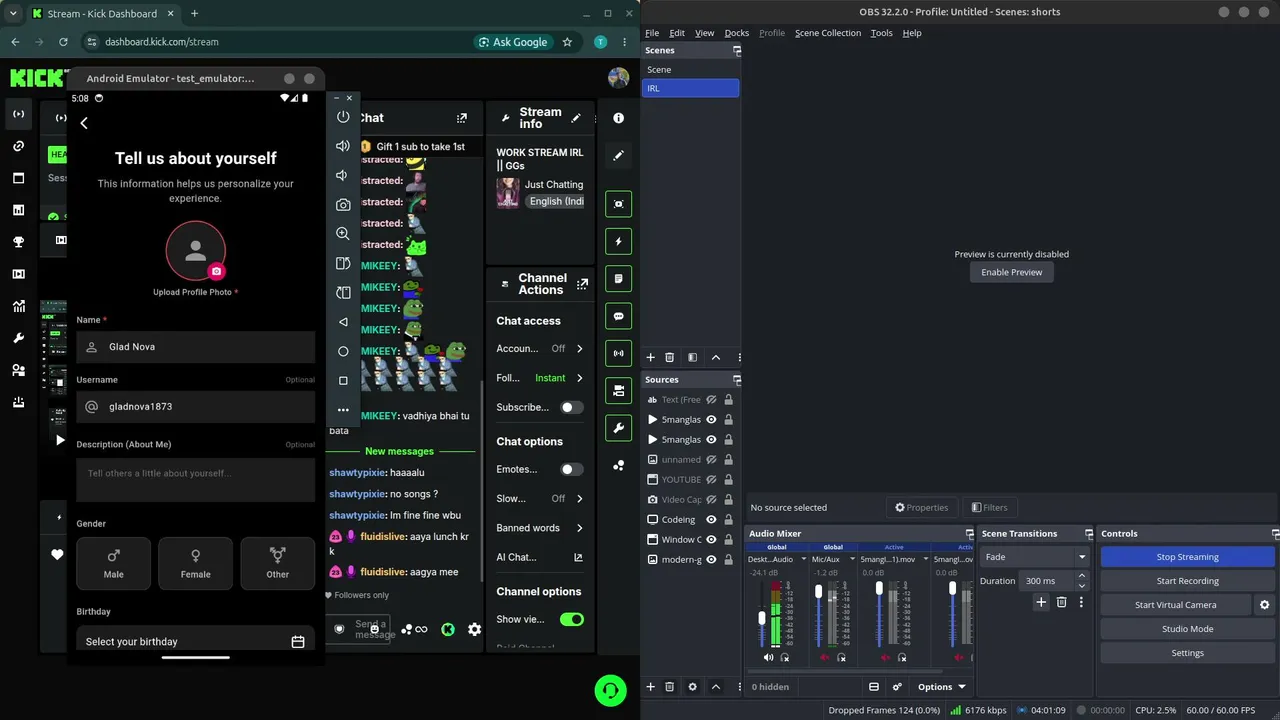Open the Select your birthday picker
Image resolution: width=1280 pixels, height=720 pixels.
click(196, 641)
